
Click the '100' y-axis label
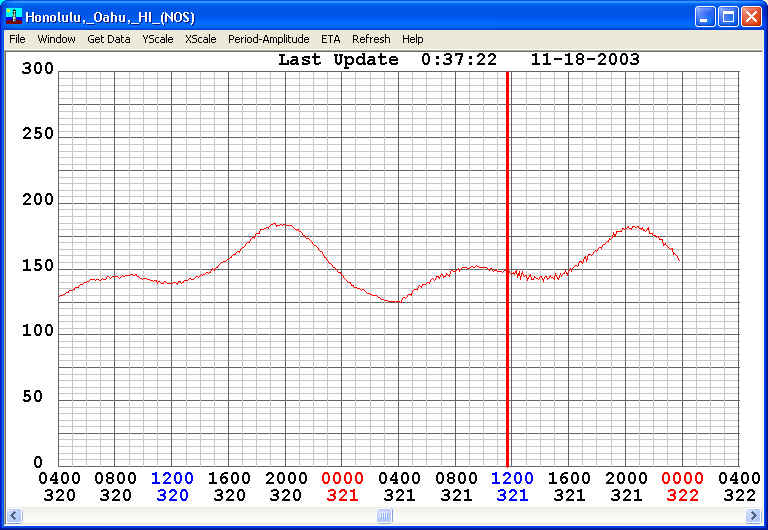click(38, 331)
